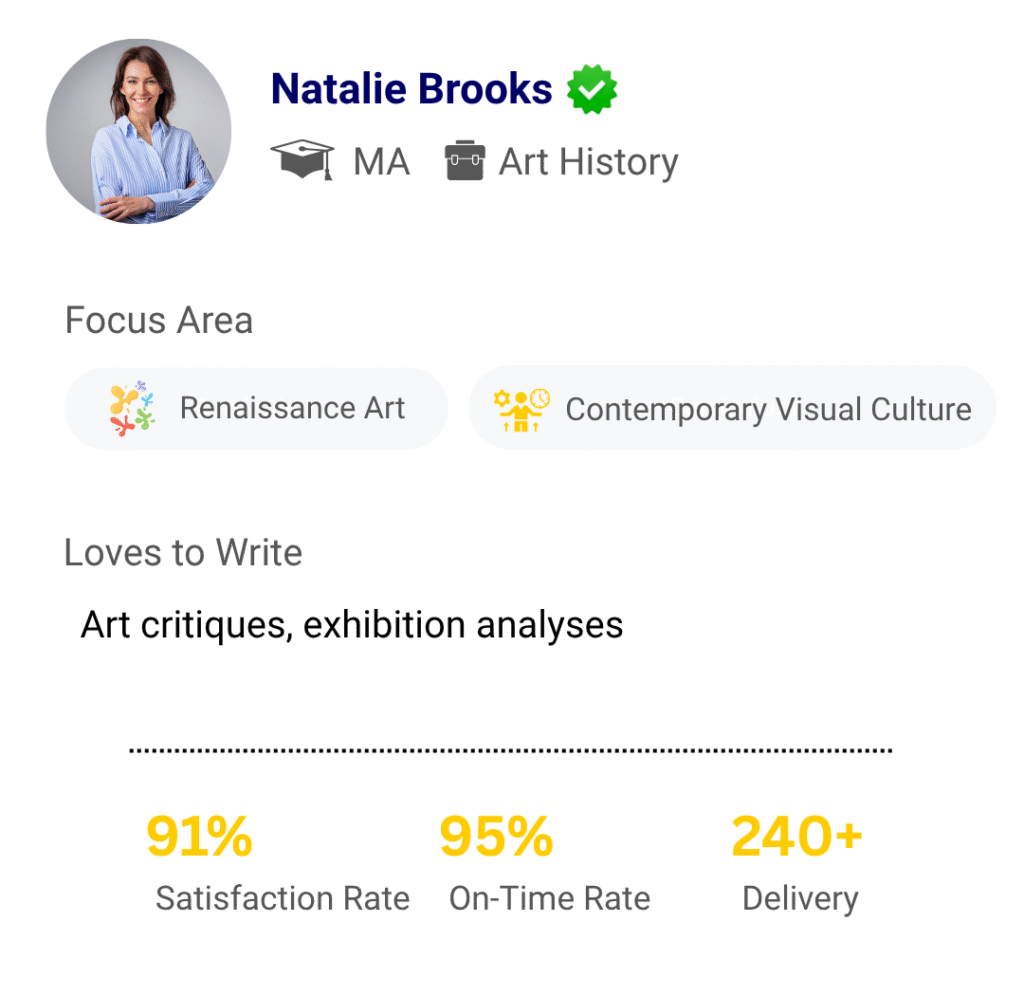Viewport: 1024px width, 996px height.
Task: Click the Natalie Brooks name link
Action: pyautogui.click(x=411, y=89)
